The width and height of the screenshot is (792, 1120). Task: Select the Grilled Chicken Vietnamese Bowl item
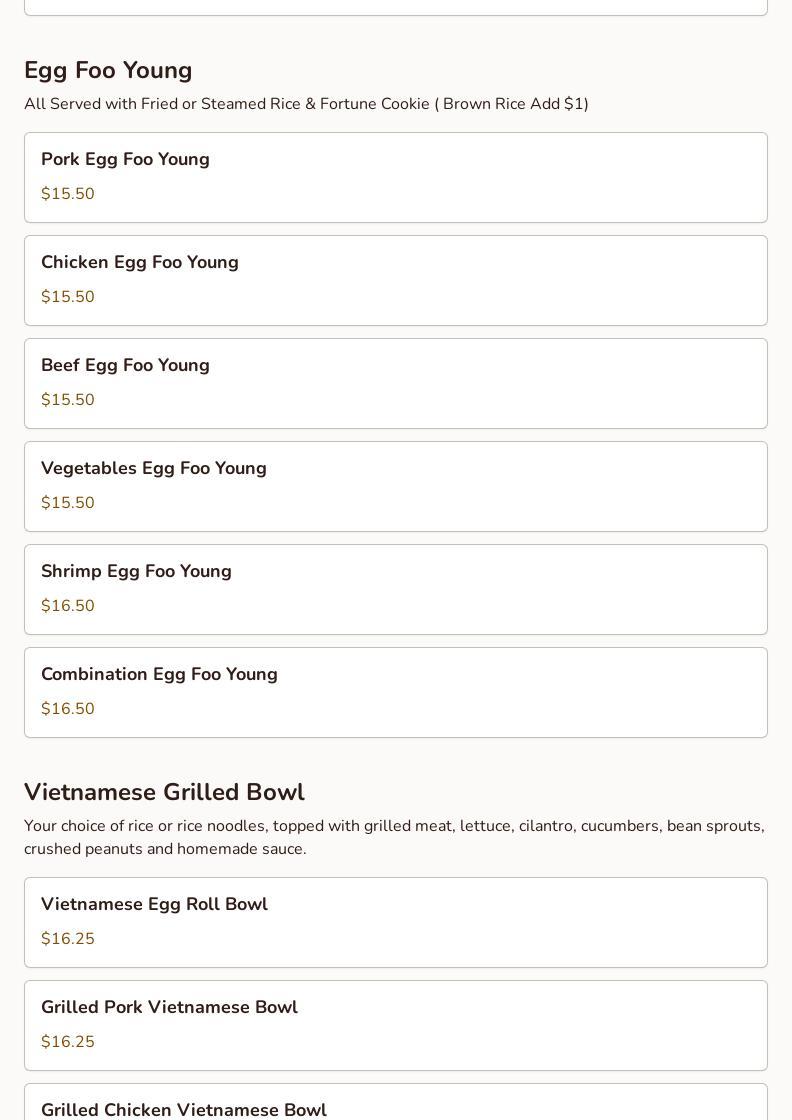[x=395, y=1104]
